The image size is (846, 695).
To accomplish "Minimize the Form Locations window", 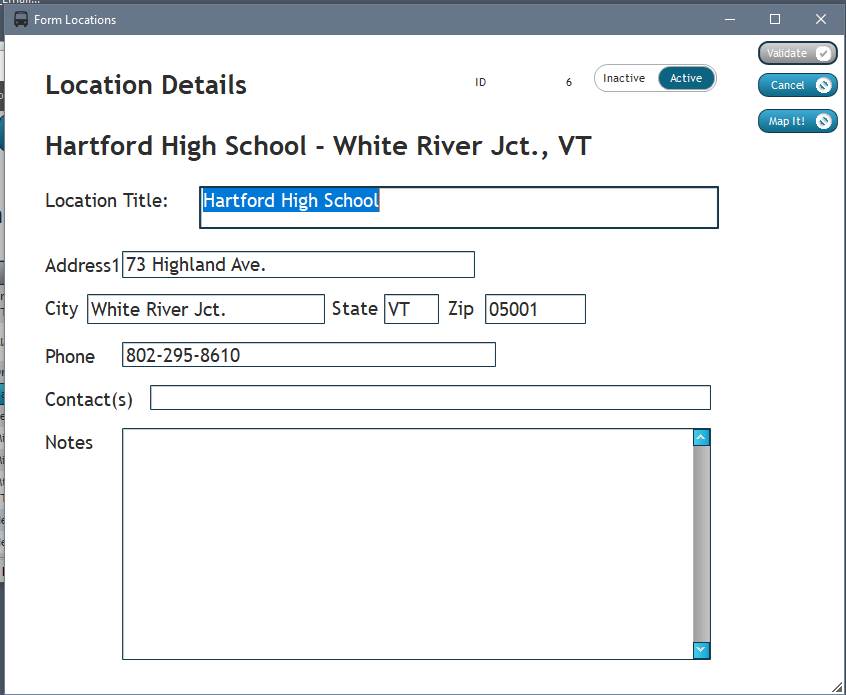I will [x=729, y=19].
